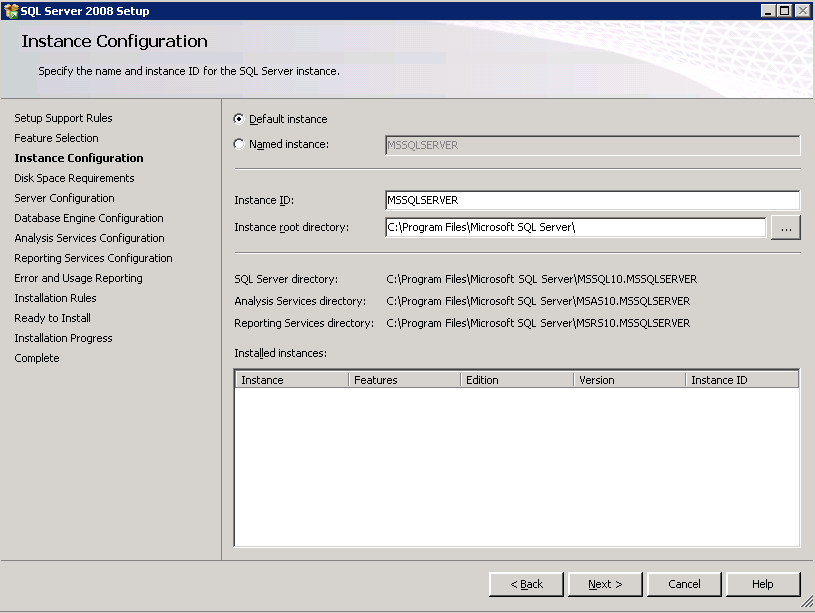Open the Help documentation

pyautogui.click(x=762, y=584)
